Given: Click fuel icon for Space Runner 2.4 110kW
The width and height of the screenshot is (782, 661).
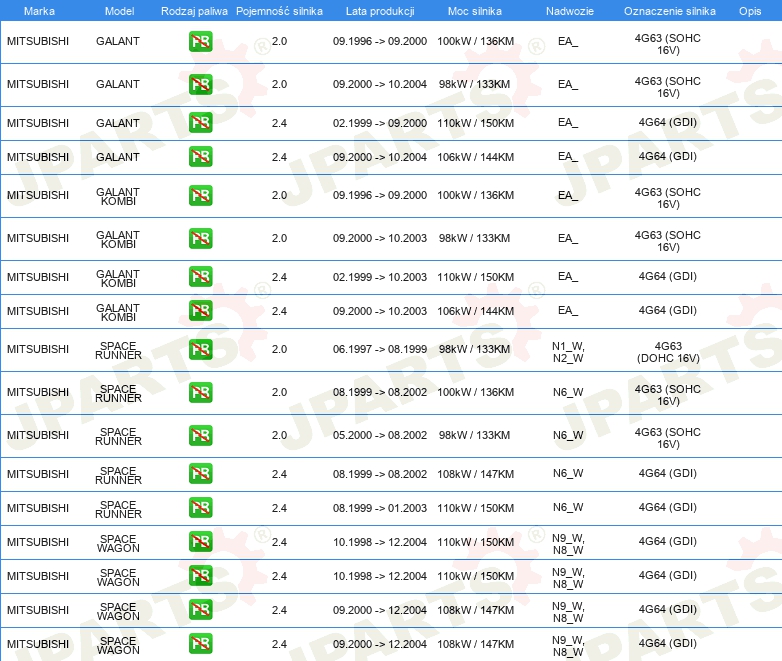Looking at the screenshot, I should pyautogui.click(x=200, y=507).
